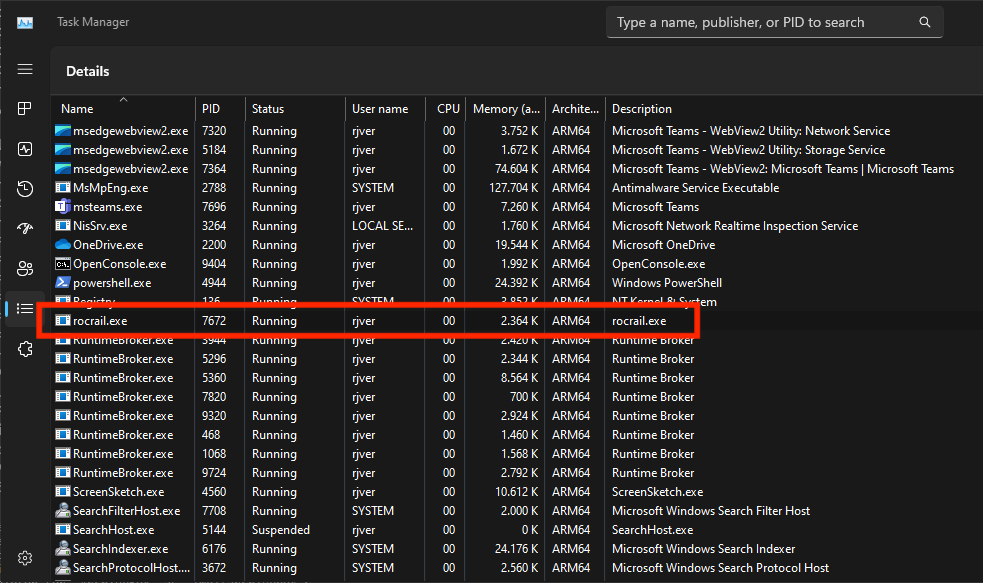Screen dimensions: 983x583
Task: Open the Services page puzzle icon
Action: 25,349
